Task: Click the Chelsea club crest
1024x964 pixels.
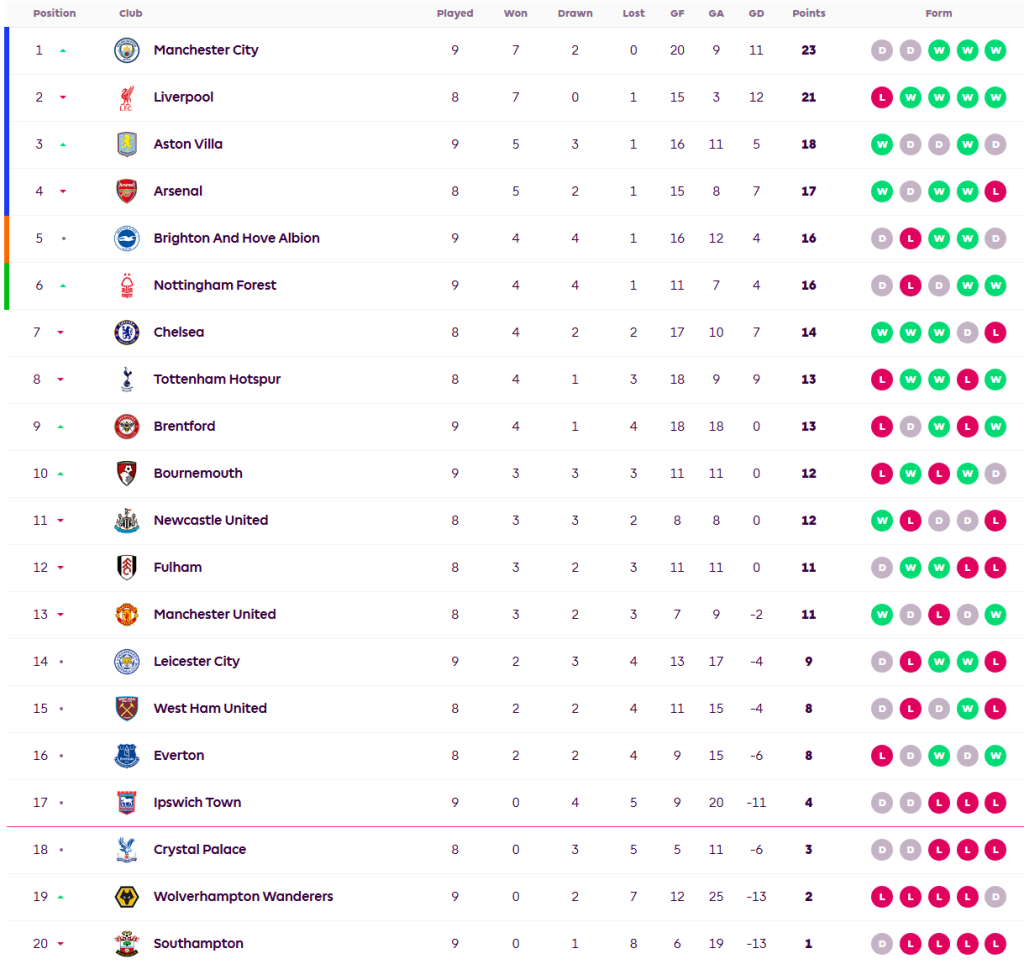Action: (127, 333)
